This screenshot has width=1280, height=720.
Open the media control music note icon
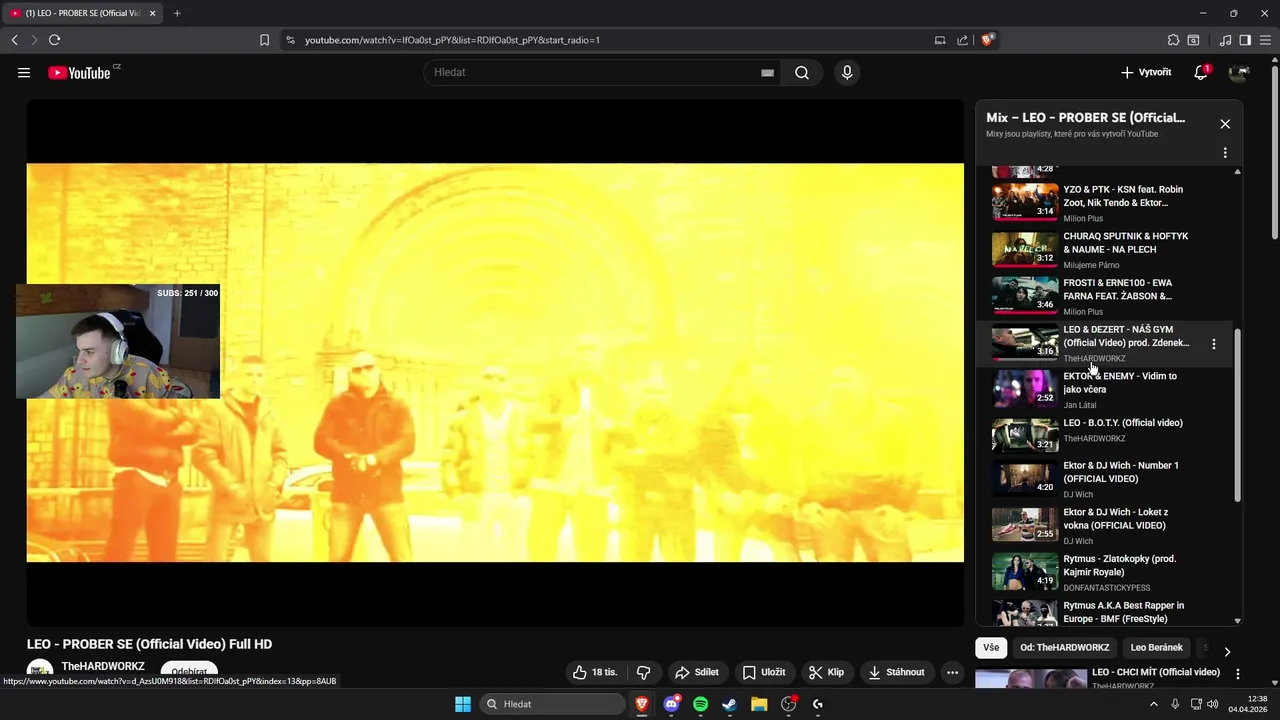click(x=1225, y=40)
